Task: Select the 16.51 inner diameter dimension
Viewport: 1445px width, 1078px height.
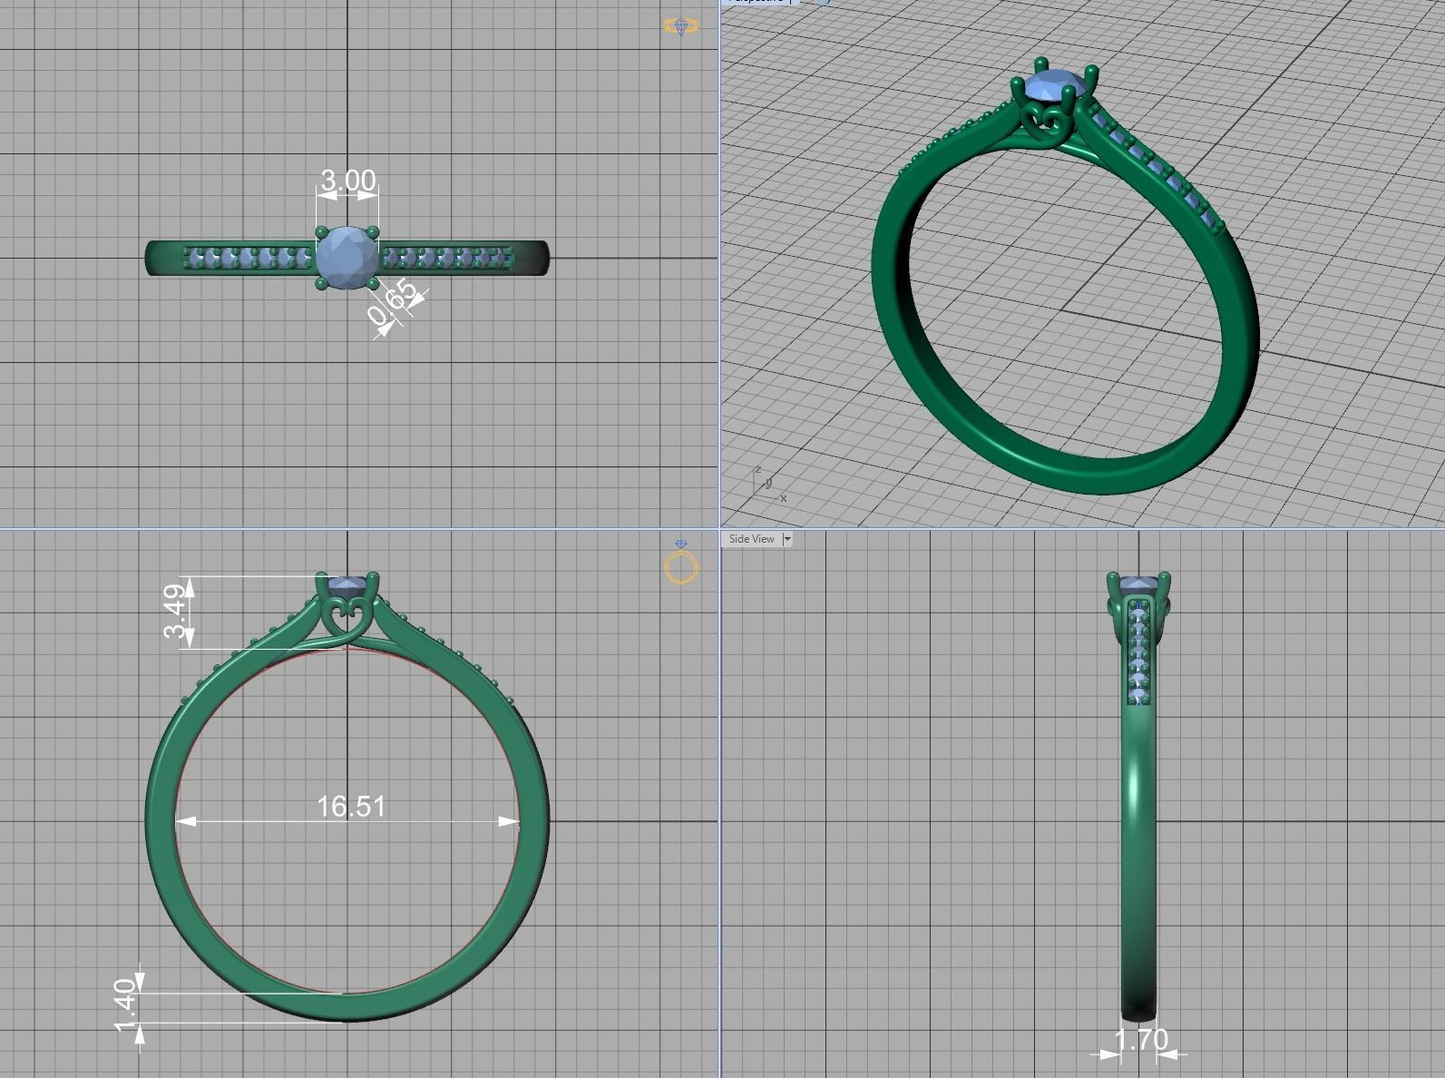Action: pyautogui.click(x=350, y=807)
